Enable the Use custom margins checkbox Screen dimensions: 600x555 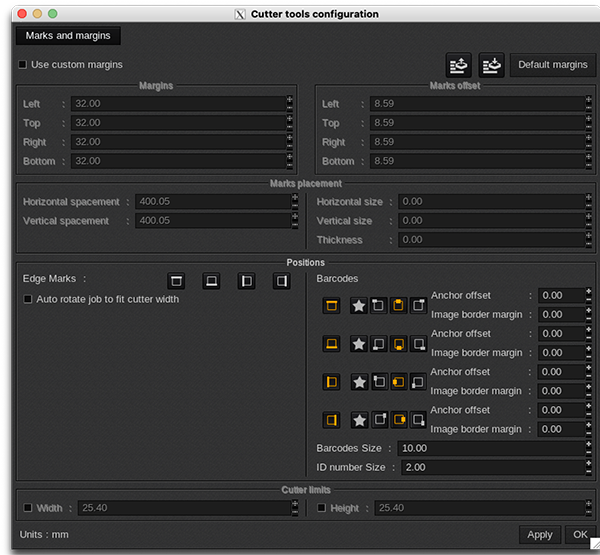[23, 65]
